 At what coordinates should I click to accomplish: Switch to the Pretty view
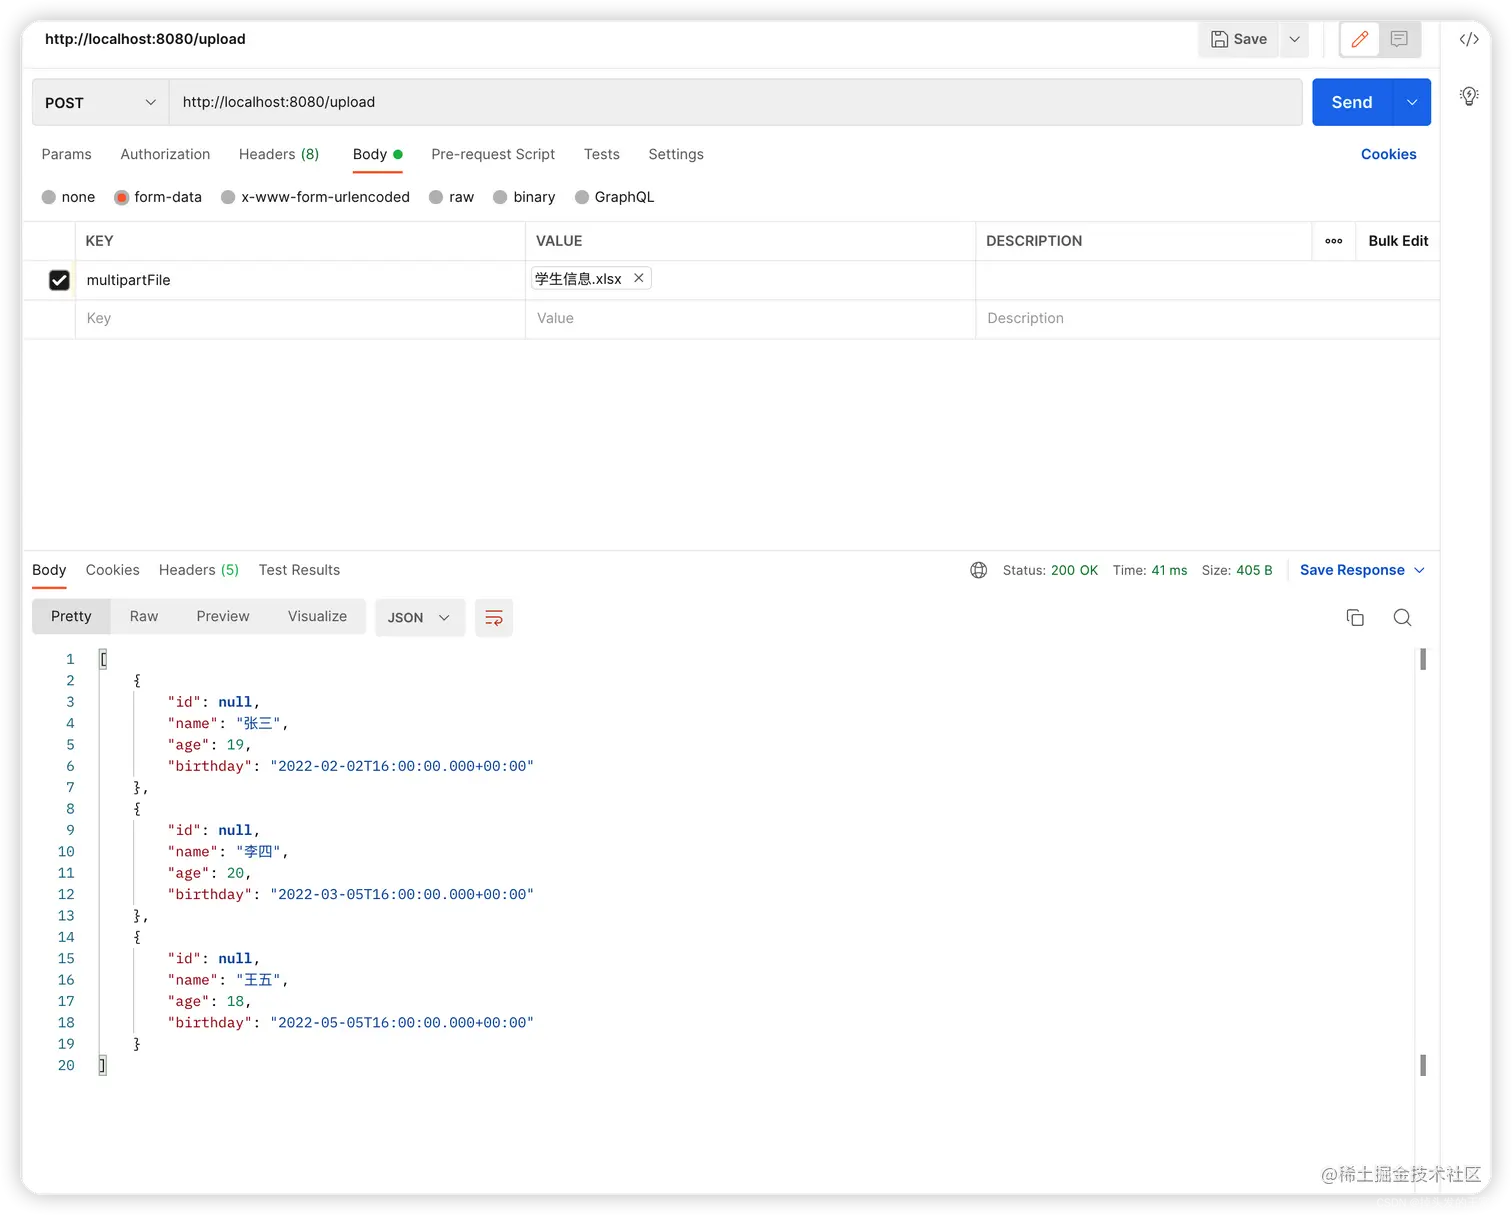pyautogui.click(x=71, y=616)
